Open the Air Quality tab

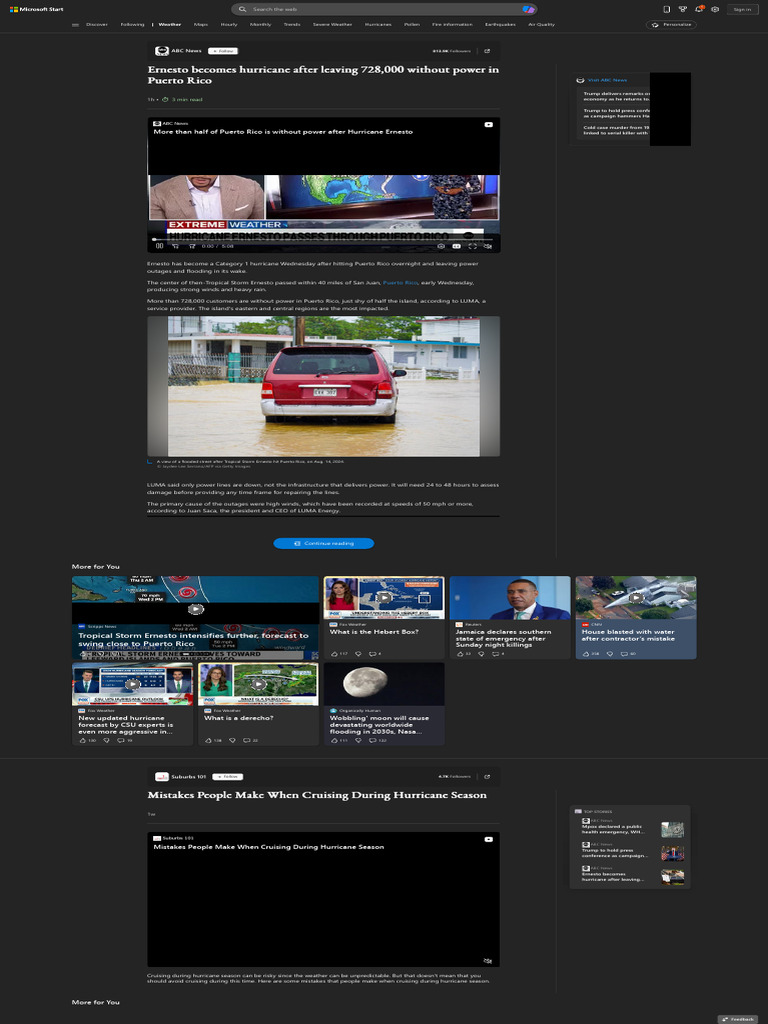coord(541,25)
